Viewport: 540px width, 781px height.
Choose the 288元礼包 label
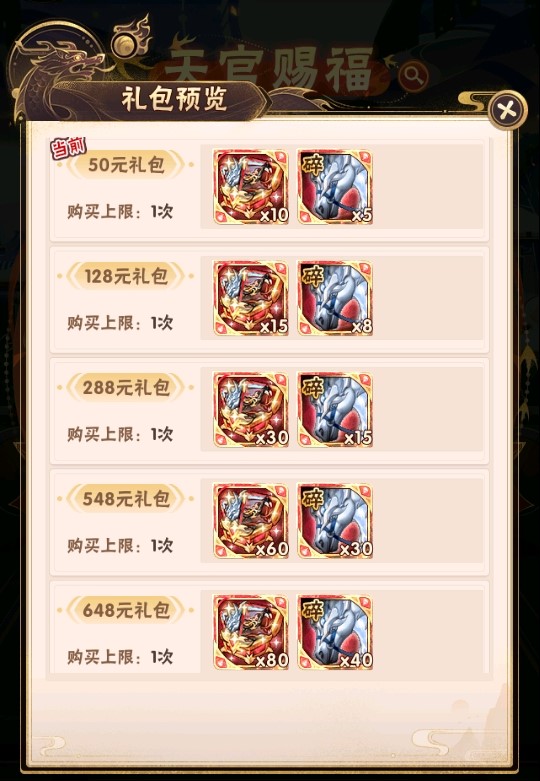point(126,388)
